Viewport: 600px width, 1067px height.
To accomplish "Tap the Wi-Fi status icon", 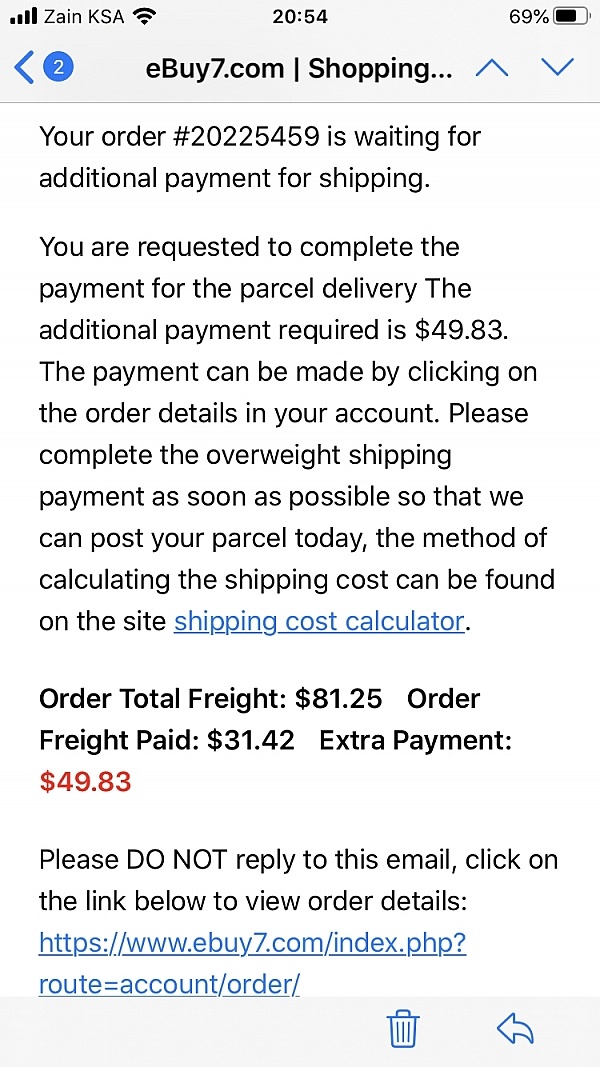I will coord(145,17).
